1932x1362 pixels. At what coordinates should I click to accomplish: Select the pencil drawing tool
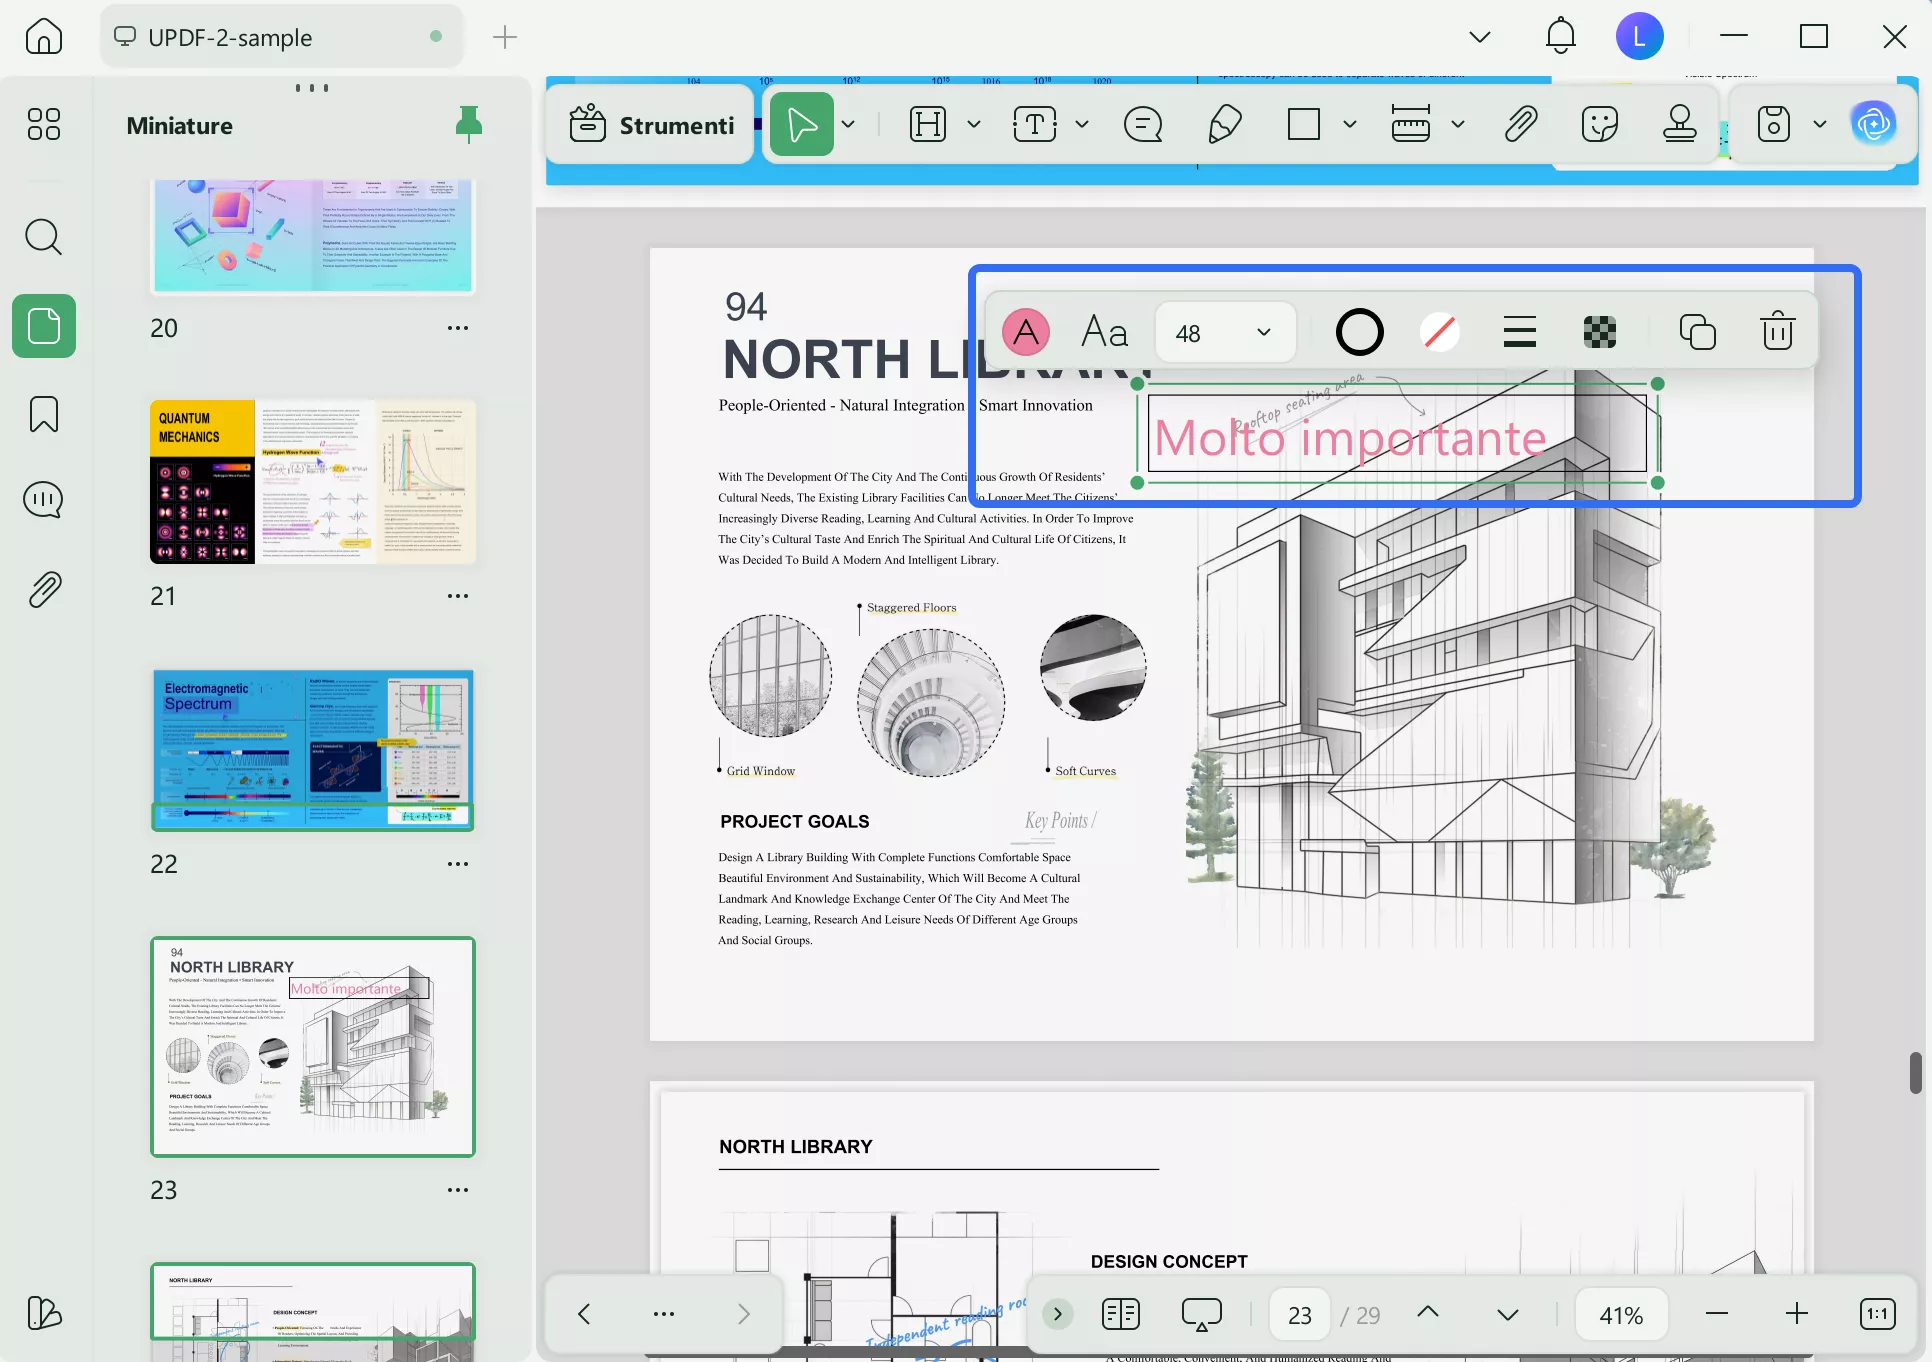1224,125
